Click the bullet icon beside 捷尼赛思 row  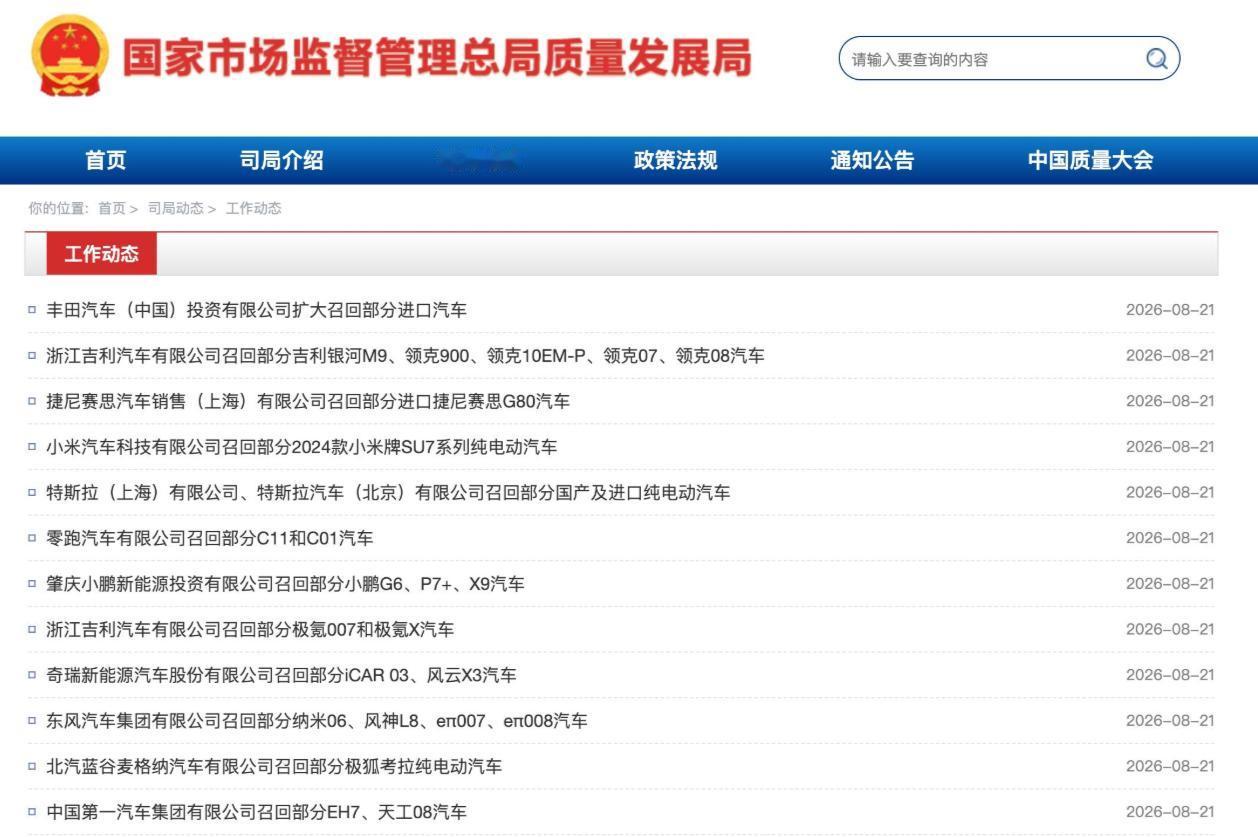[x=32, y=401]
